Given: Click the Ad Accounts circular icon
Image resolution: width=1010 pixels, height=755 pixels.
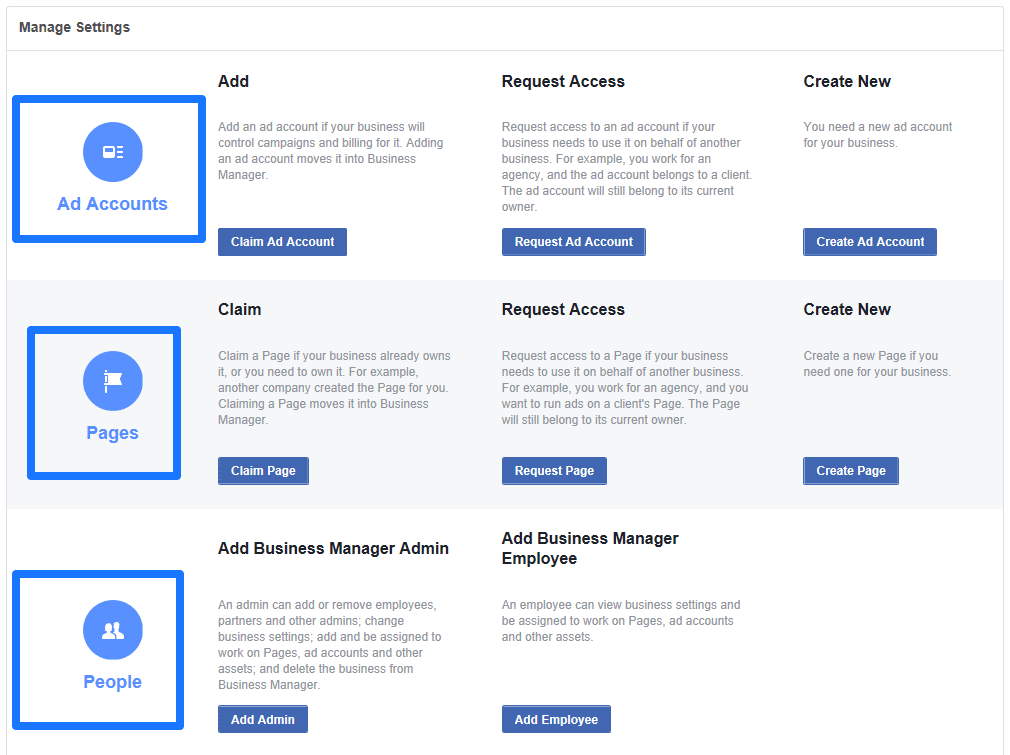Looking at the screenshot, I should [113, 152].
